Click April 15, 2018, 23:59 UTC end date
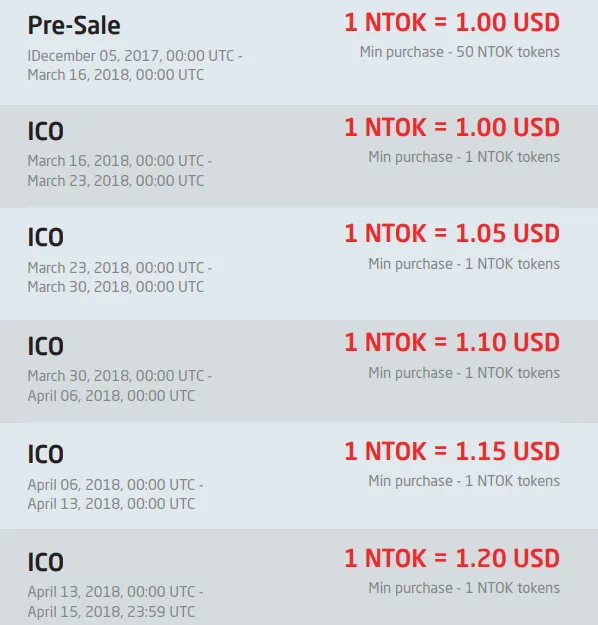 point(111,612)
